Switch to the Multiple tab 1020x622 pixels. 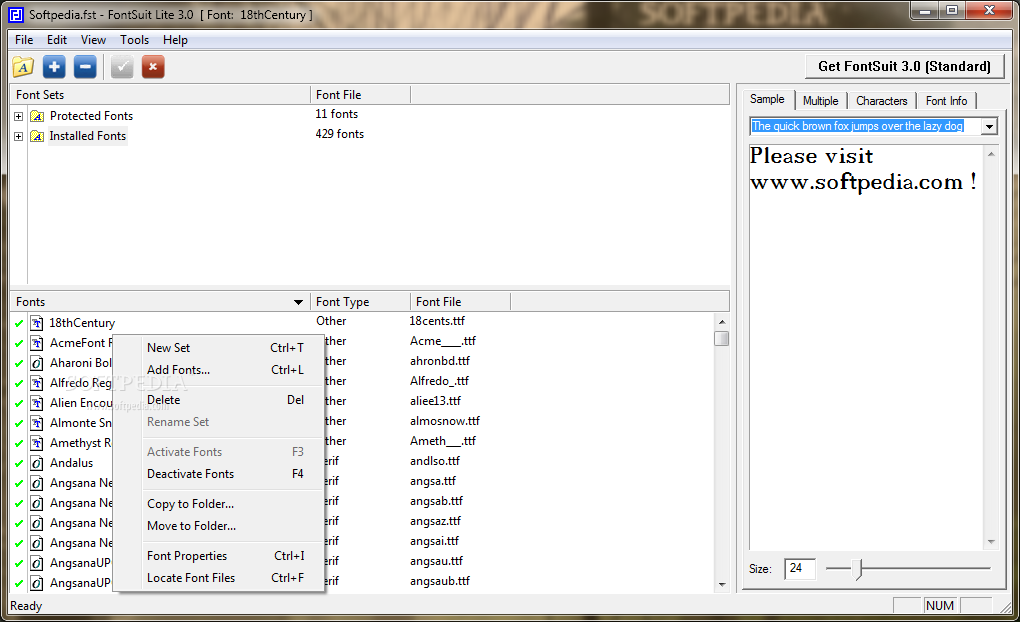click(x=820, y=101)
